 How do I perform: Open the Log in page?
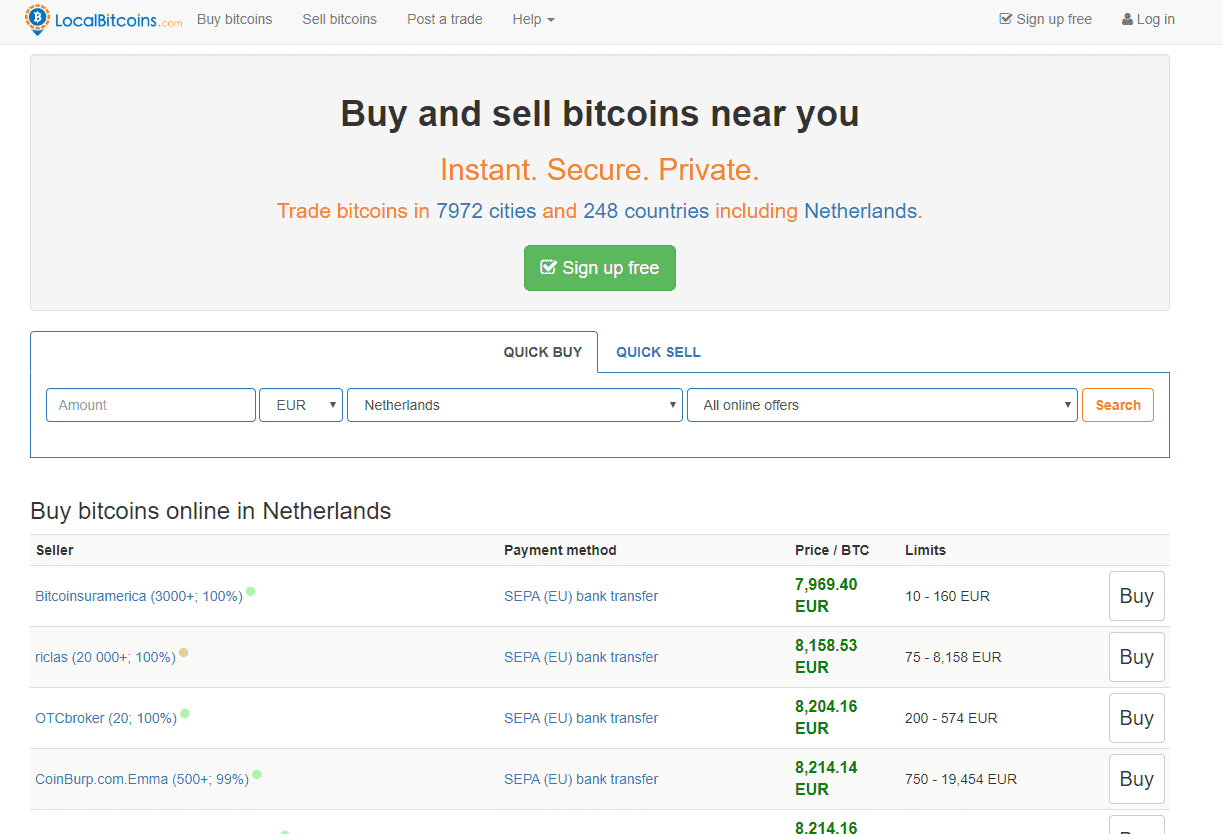1148,19
